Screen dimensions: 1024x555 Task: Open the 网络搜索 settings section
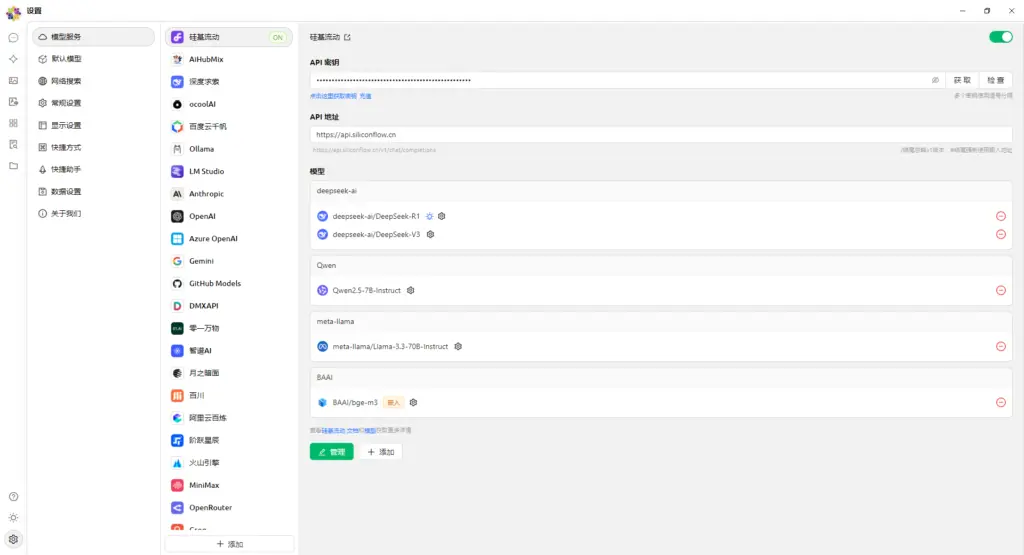pos(66,81)
